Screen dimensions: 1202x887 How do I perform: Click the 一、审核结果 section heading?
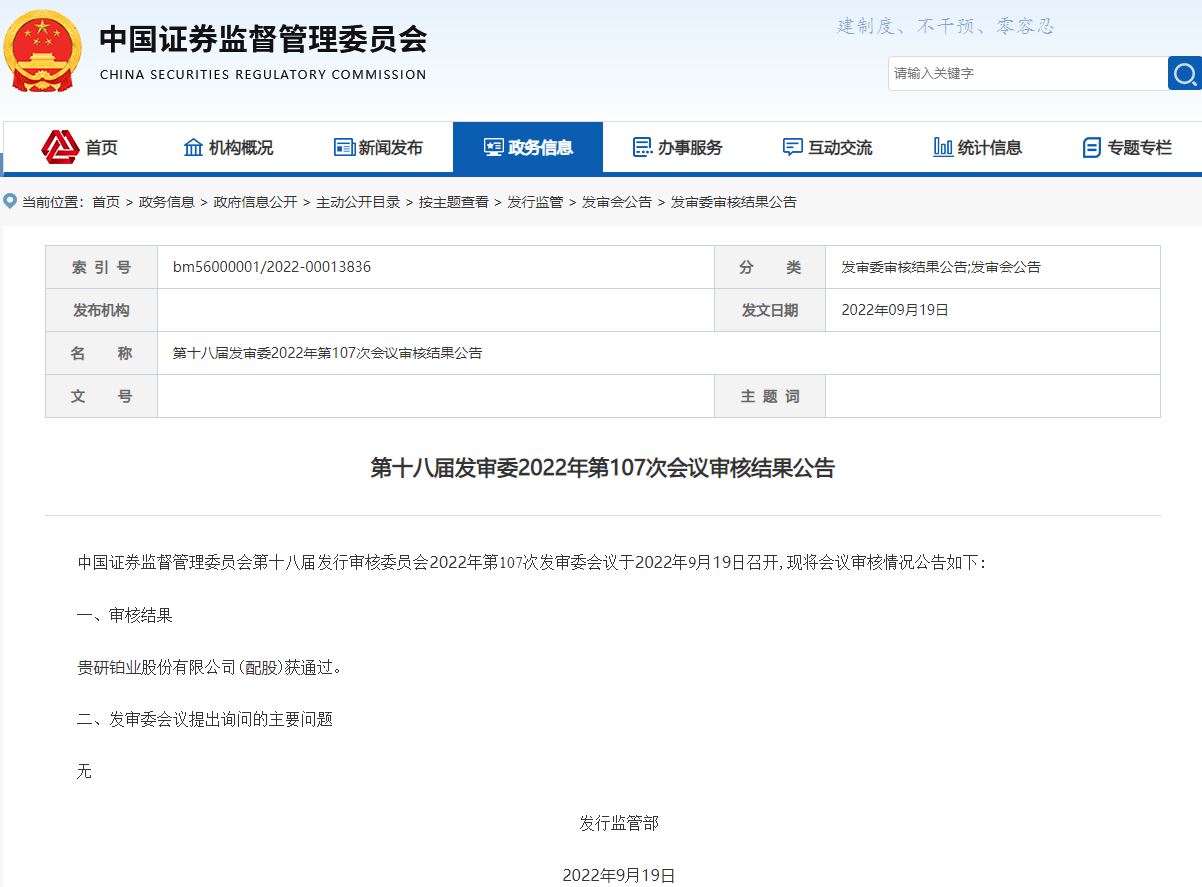pos(124,615)
